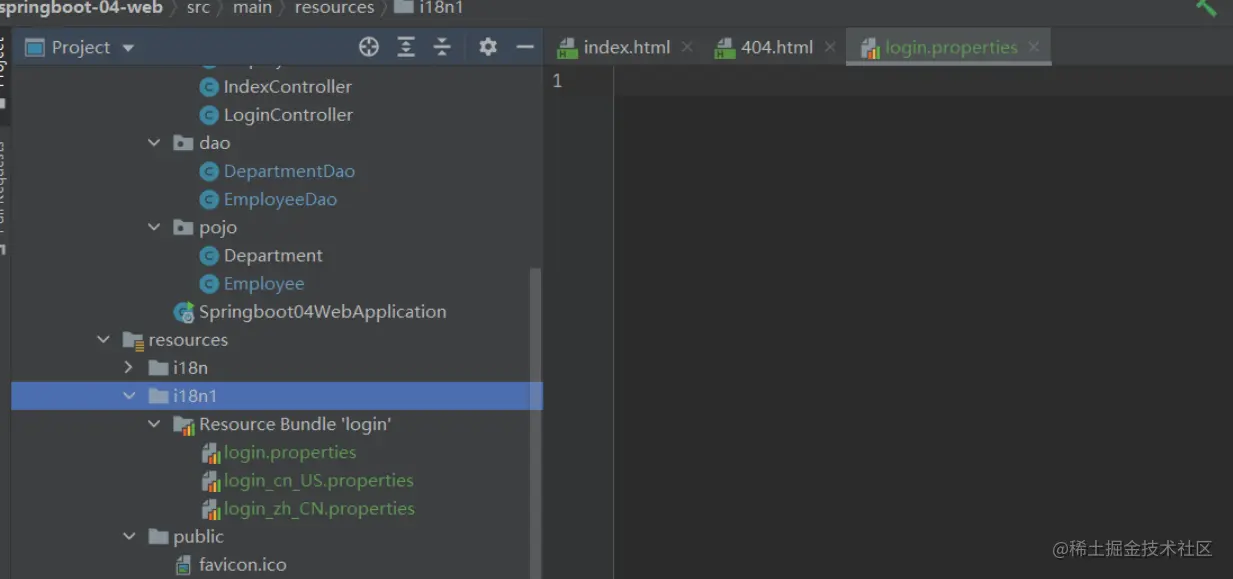Click the green hammer Build icon
Image resolution: width=1233 pixels, height=579 pixels.
coord(1207,7)
